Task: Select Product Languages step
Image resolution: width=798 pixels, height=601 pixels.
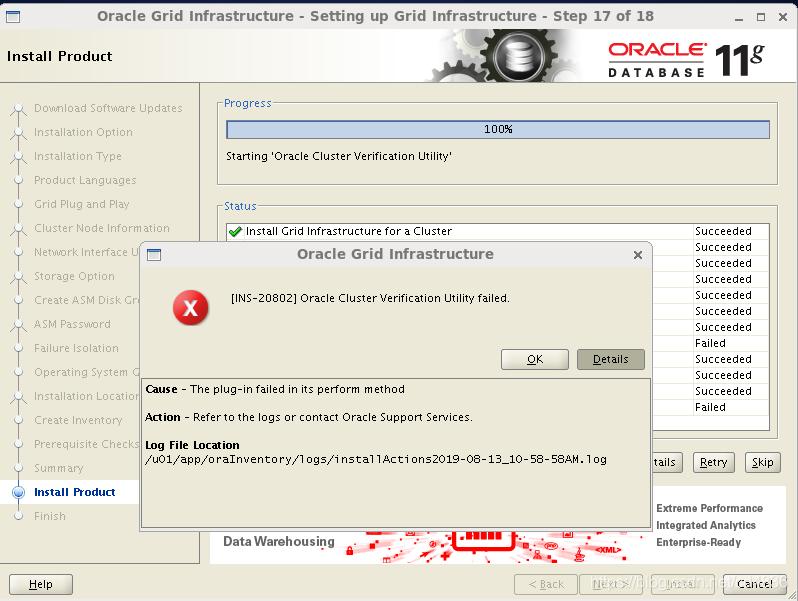Action: [x=85, y=180]
